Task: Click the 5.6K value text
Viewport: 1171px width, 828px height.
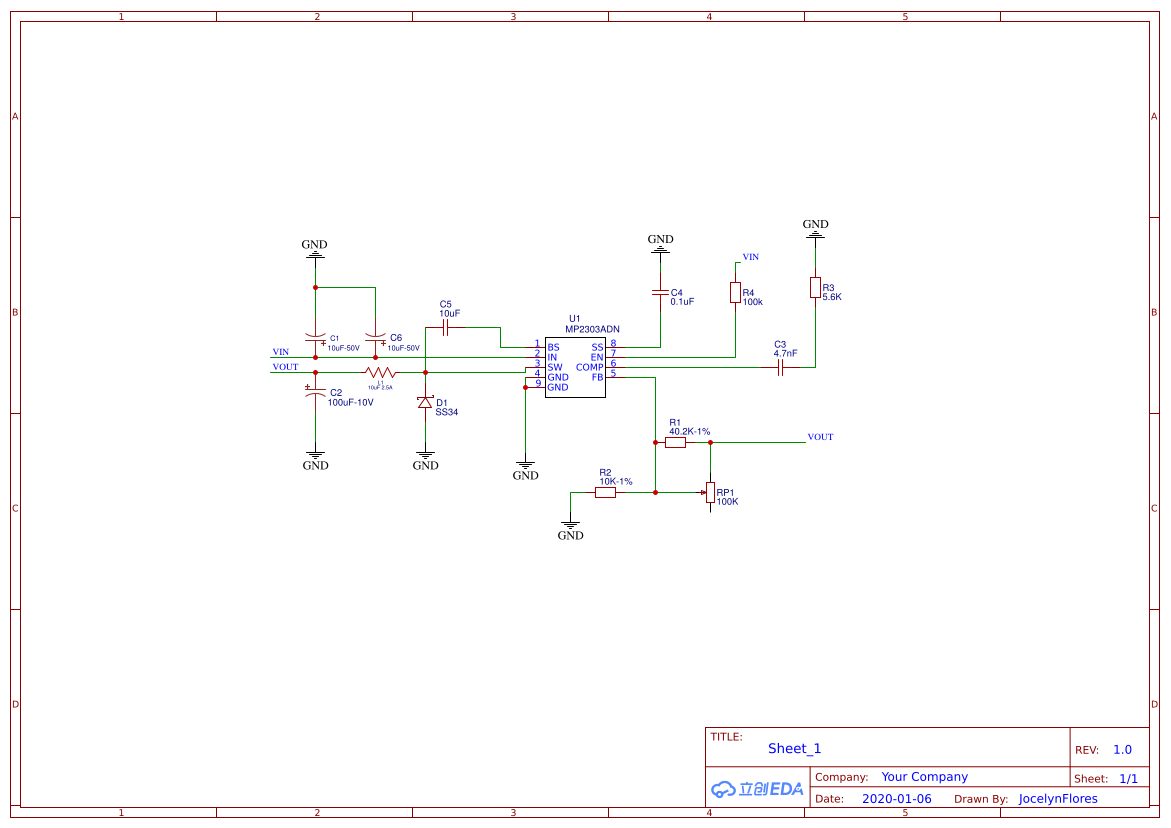Action: (x=832, y=296)
